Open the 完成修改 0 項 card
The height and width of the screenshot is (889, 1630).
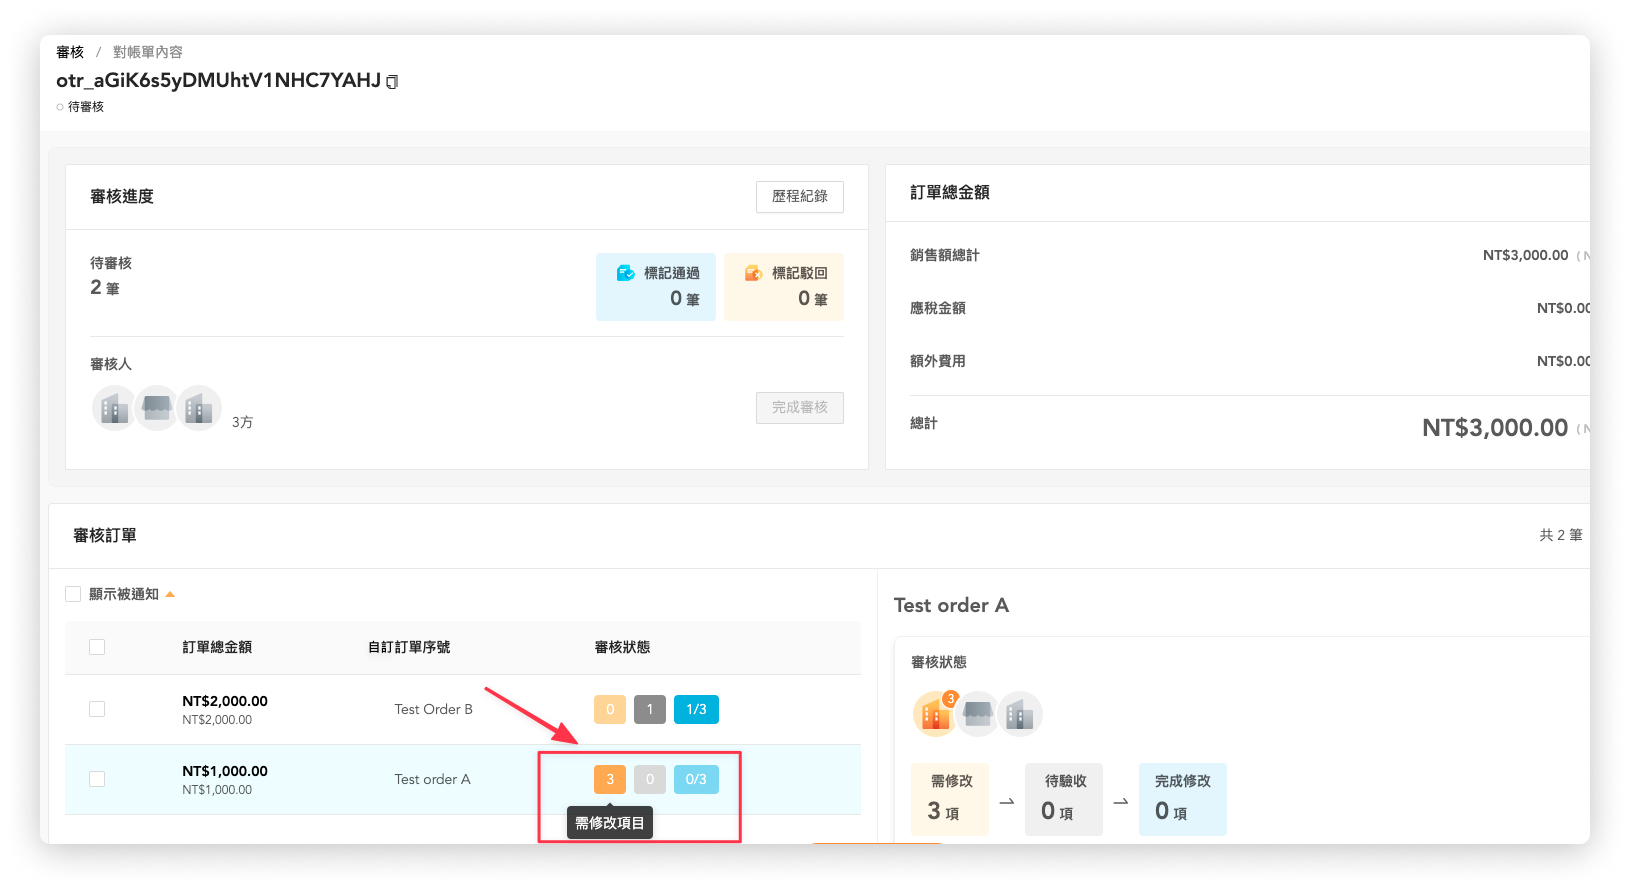coord(1182,799)
